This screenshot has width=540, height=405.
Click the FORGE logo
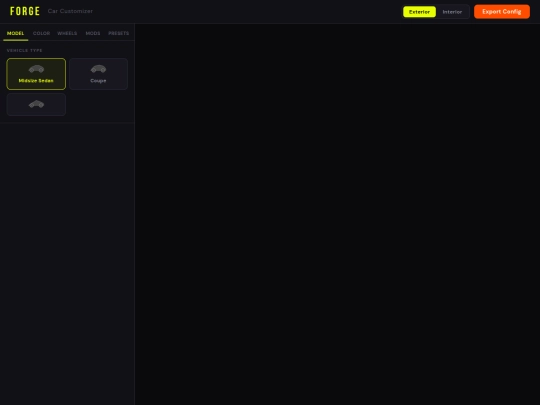point(25,11)
